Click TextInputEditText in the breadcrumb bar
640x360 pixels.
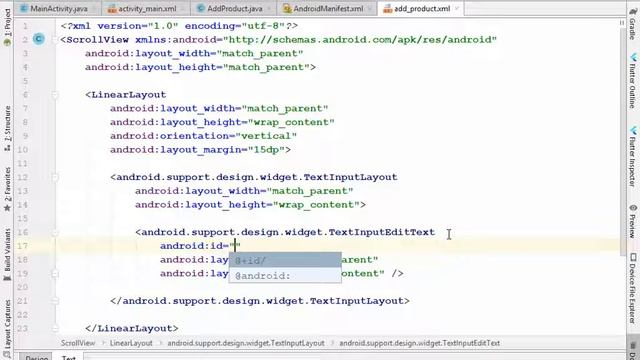tap(420, 343)
